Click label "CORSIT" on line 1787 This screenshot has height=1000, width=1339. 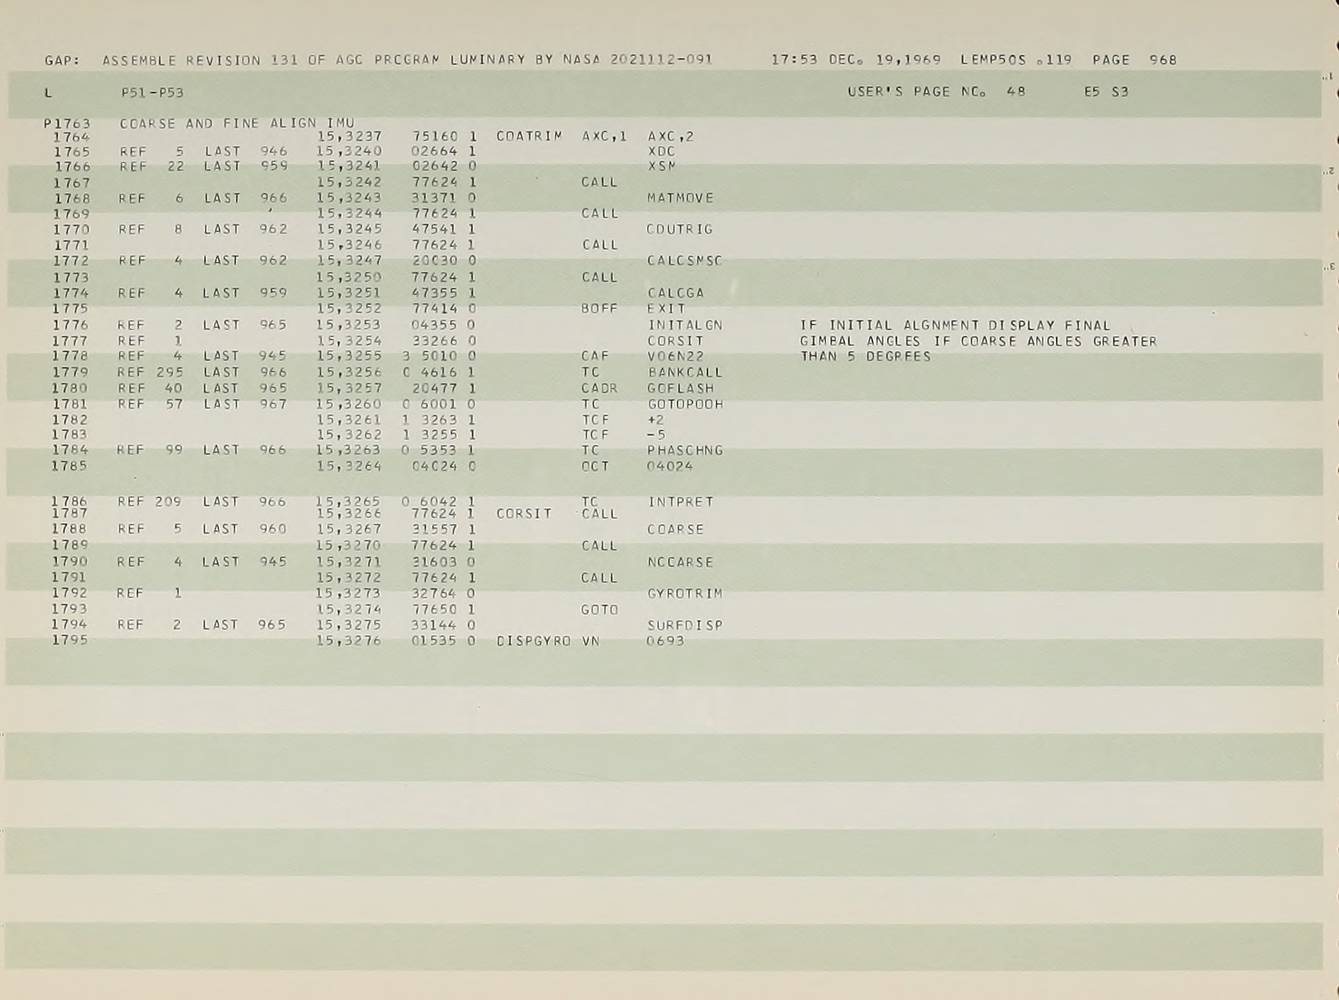(524, 514)
